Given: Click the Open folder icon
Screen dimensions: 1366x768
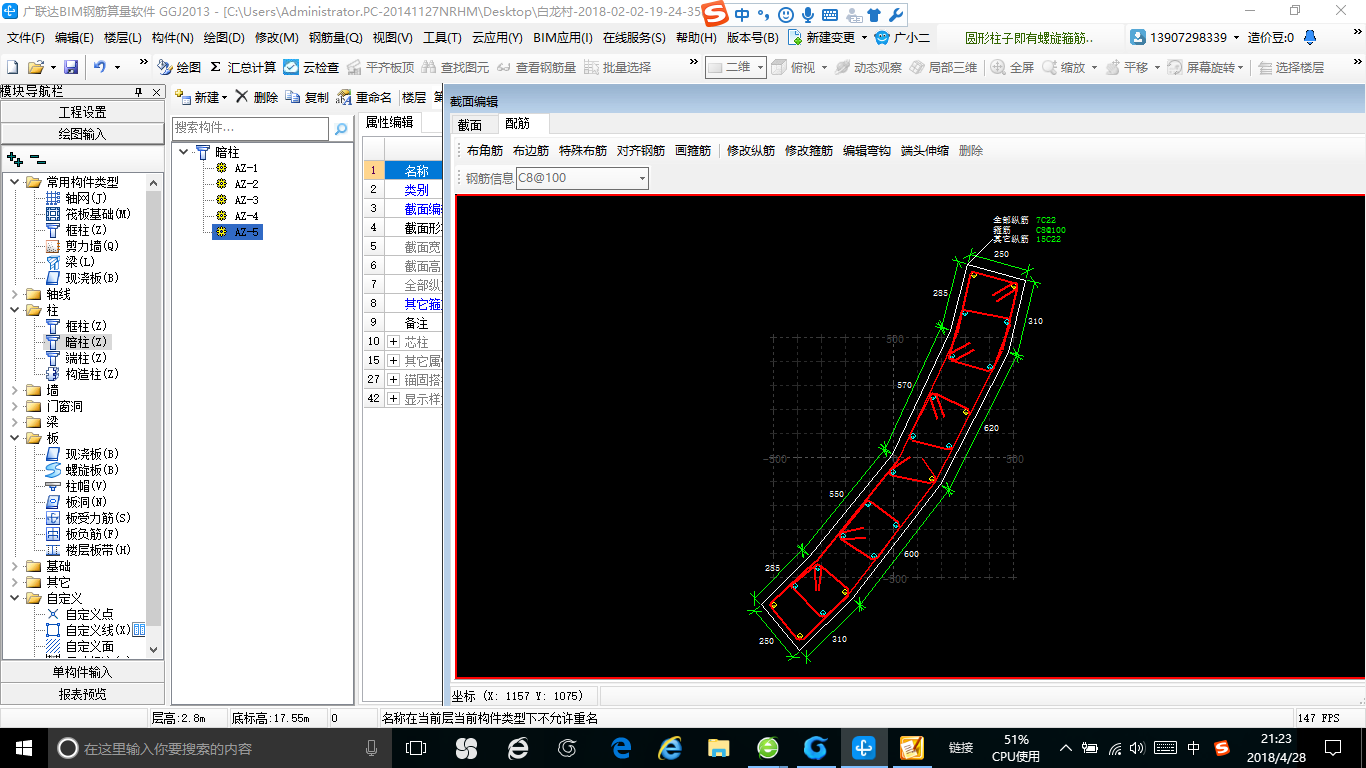Looking at the screenshot, I should (x=35, y=67).
